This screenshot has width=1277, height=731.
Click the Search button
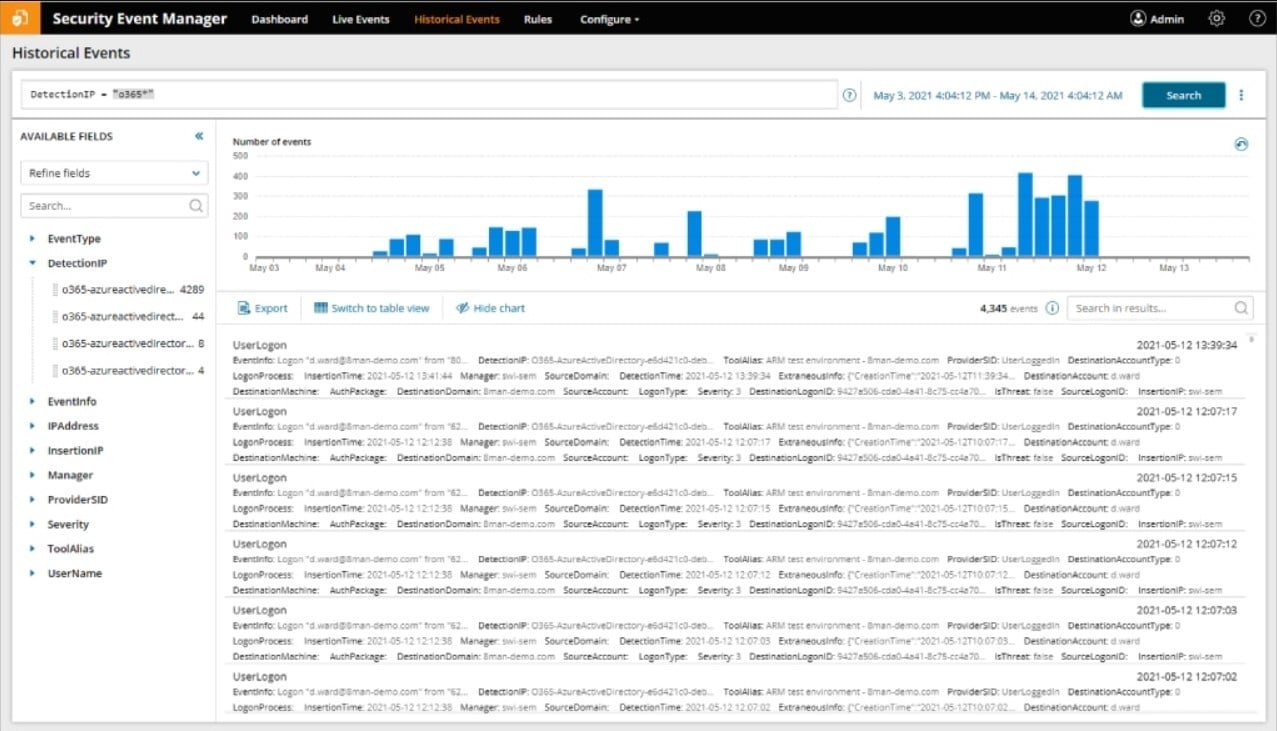coord(1183,95)
